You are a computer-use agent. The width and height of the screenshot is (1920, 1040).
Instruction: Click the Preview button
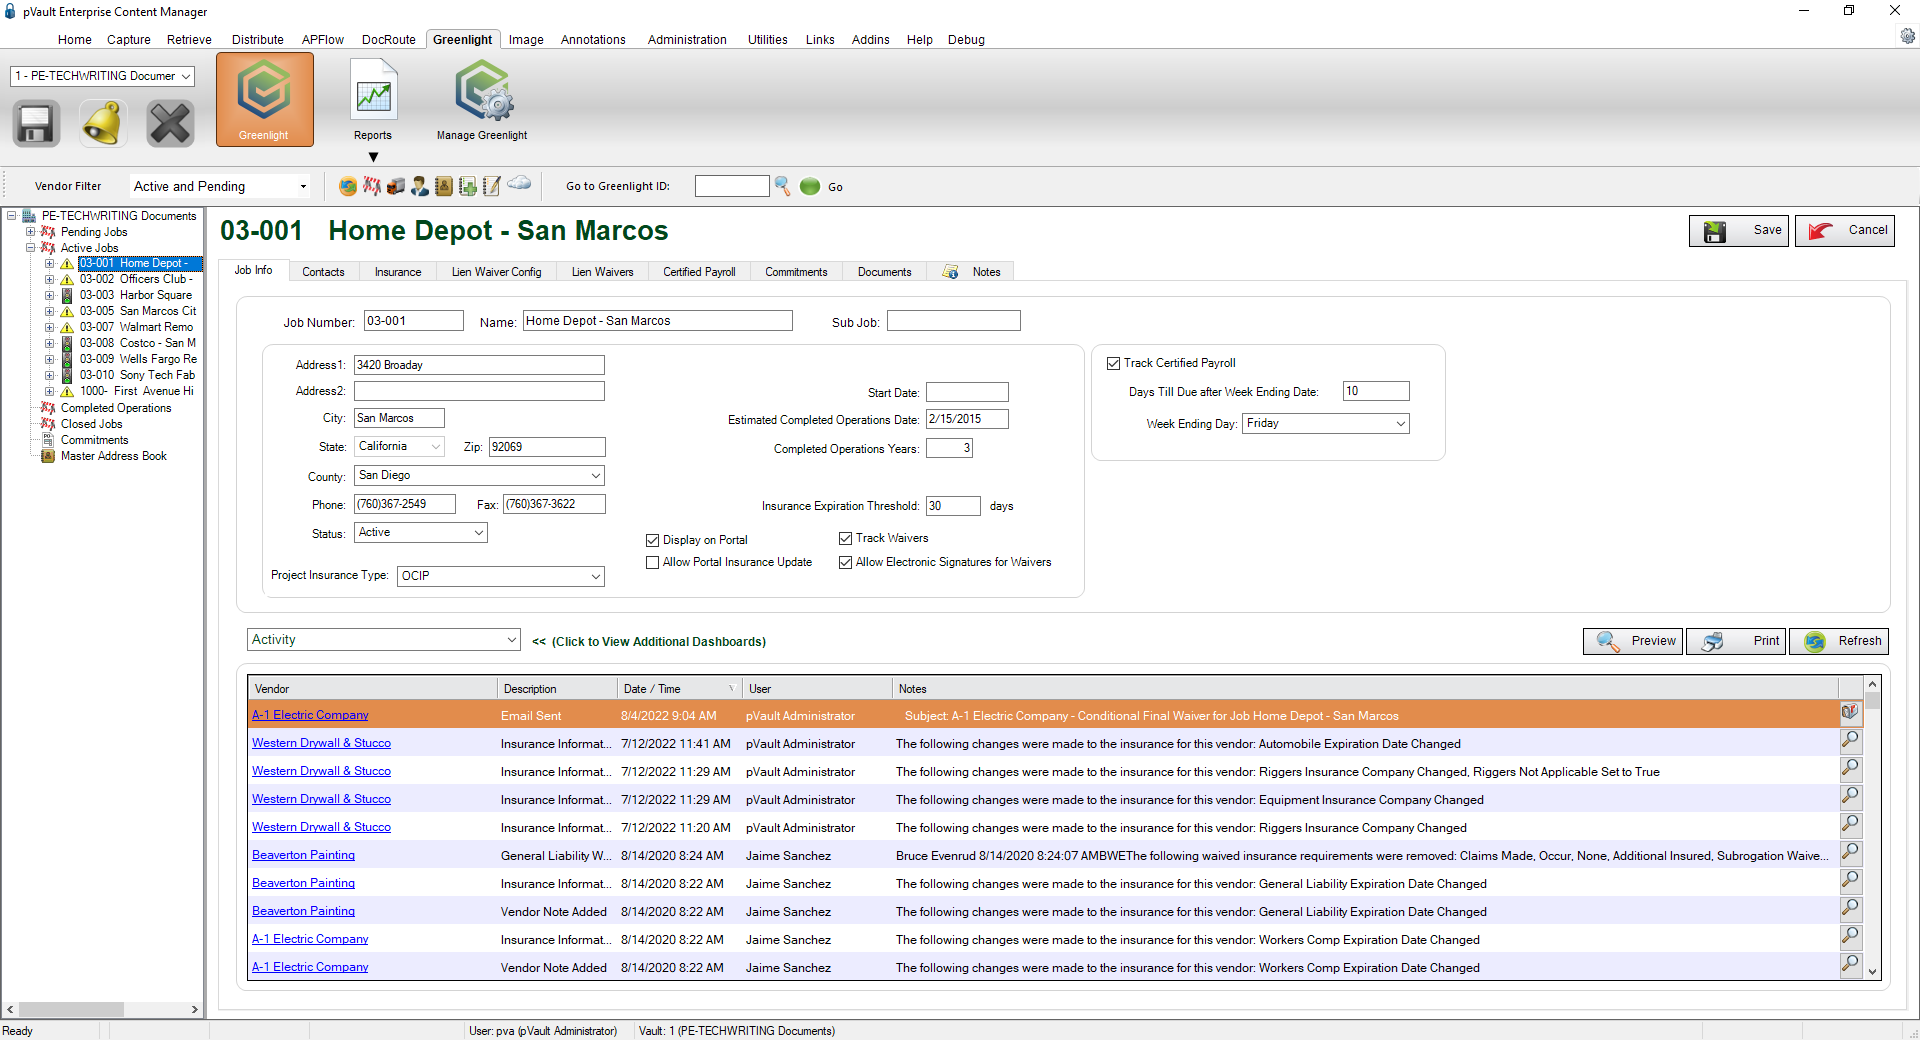(x=1633, y=641)
